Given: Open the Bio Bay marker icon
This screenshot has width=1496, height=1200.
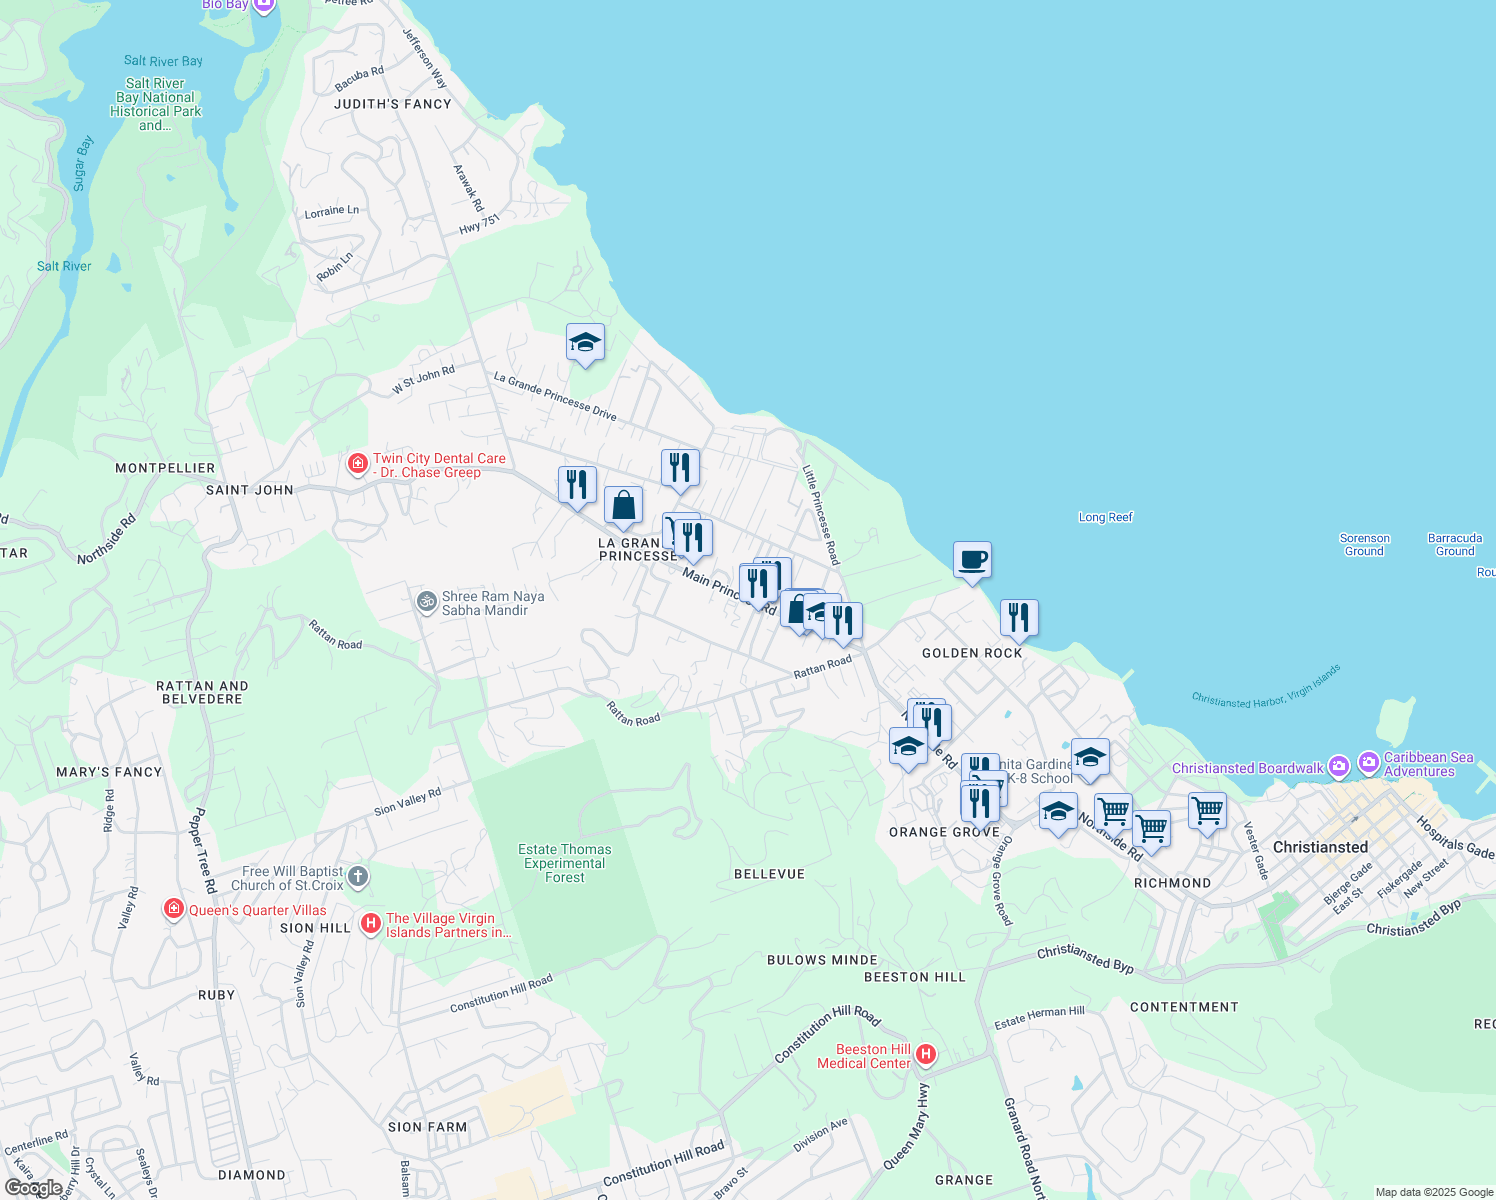Looking at the screenshot, I should [x=263, y=5].
